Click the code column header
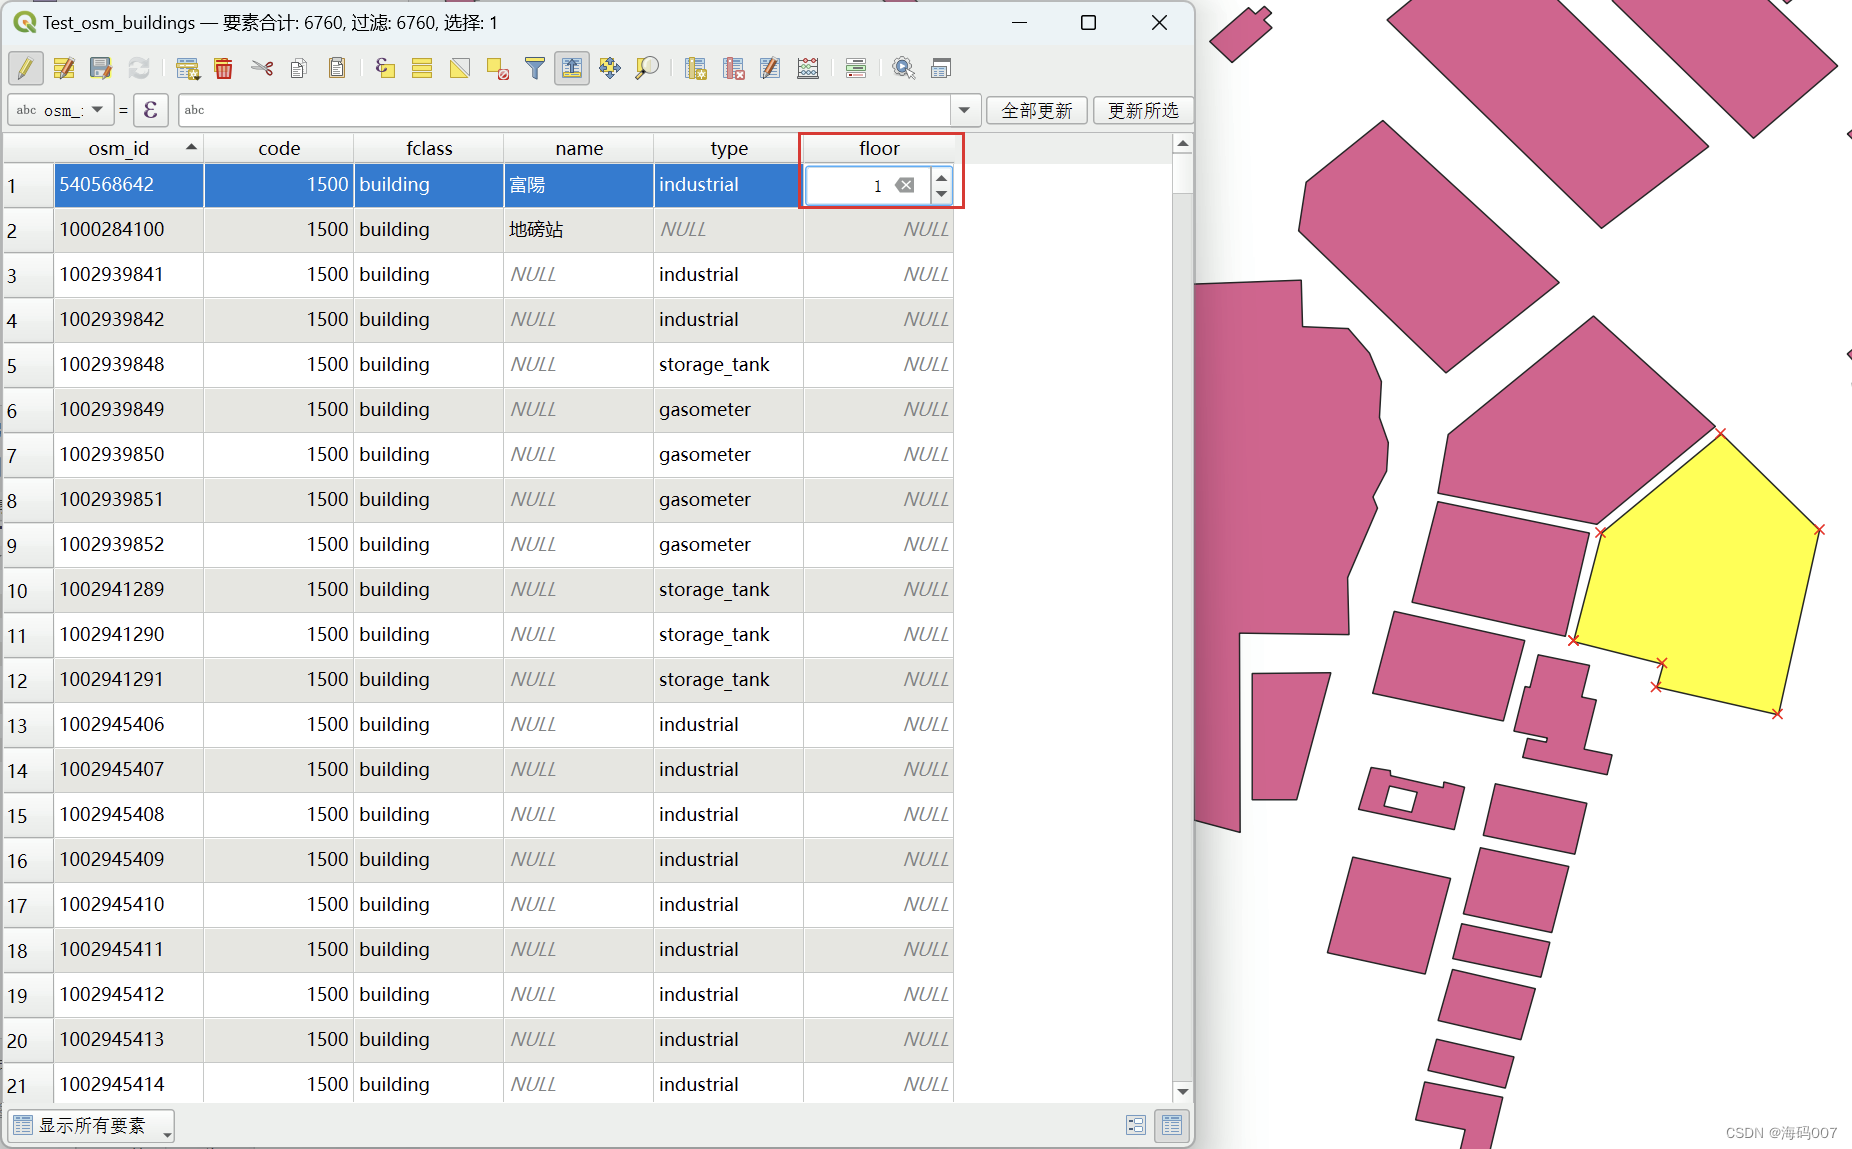The height and width of the screenshot is (1149, 1852). tap(279, 148)
